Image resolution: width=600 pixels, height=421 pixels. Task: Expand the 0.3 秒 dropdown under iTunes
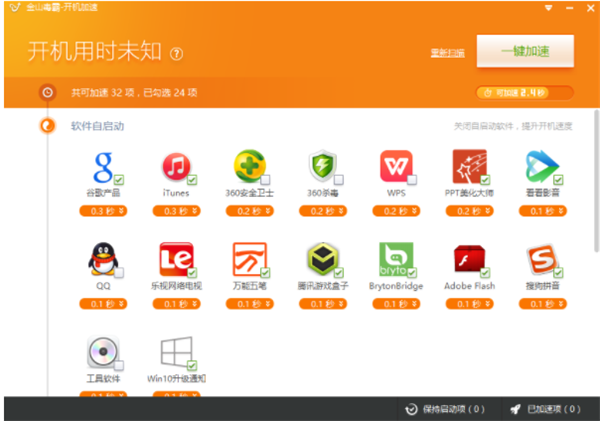(x=176, y=211)
